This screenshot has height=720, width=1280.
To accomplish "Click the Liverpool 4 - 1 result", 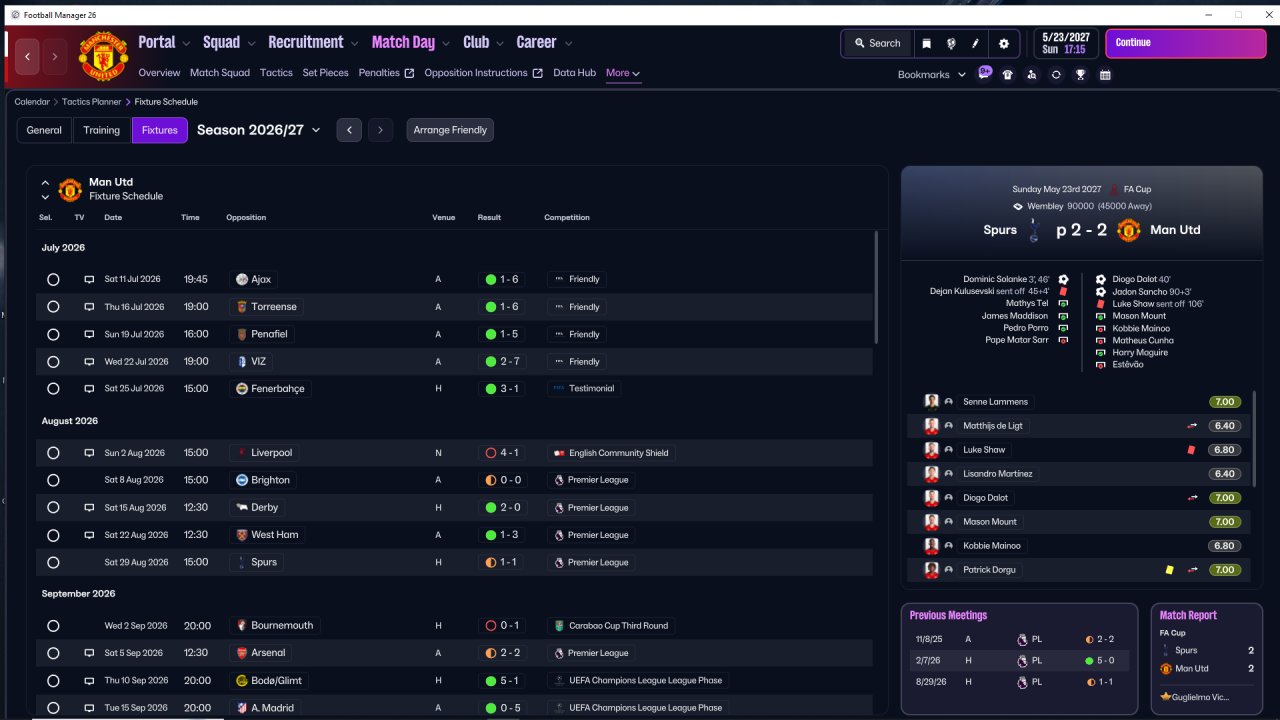I will (x=502, y=453).
